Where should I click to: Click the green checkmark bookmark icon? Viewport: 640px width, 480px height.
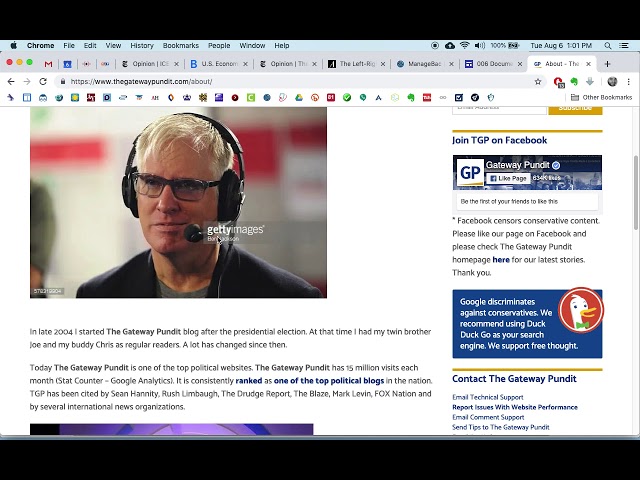[x=347, y=98]
